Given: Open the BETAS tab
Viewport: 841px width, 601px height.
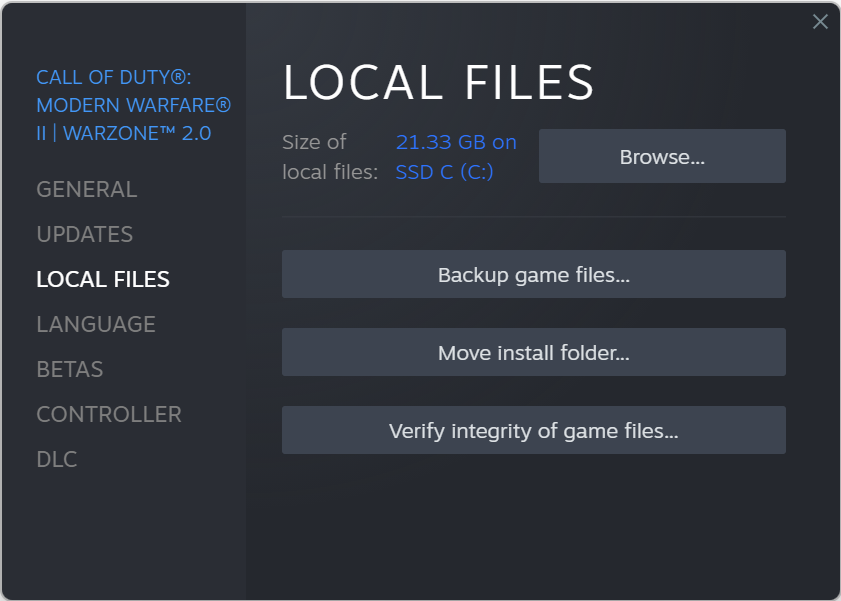Looking at the screenshot, I should coord(70,369).
